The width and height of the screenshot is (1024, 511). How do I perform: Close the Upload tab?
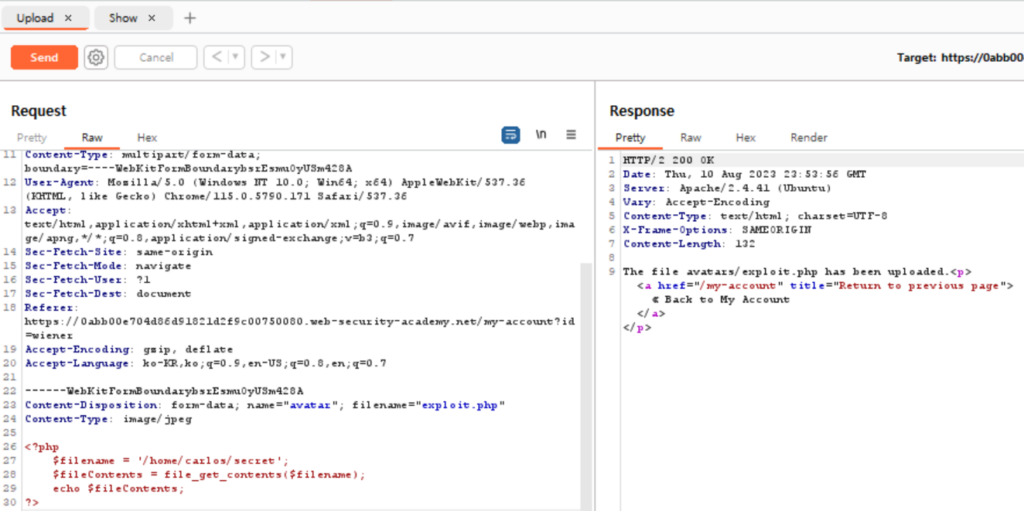(68, 18)
